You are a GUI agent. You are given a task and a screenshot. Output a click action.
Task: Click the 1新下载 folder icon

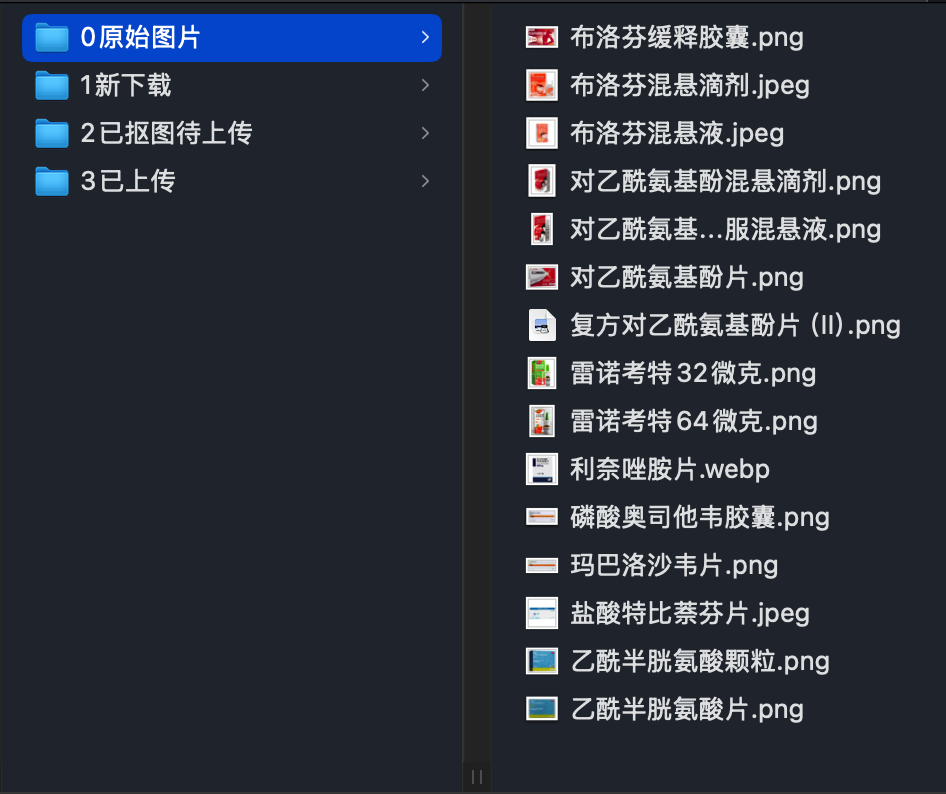(52, 85)
